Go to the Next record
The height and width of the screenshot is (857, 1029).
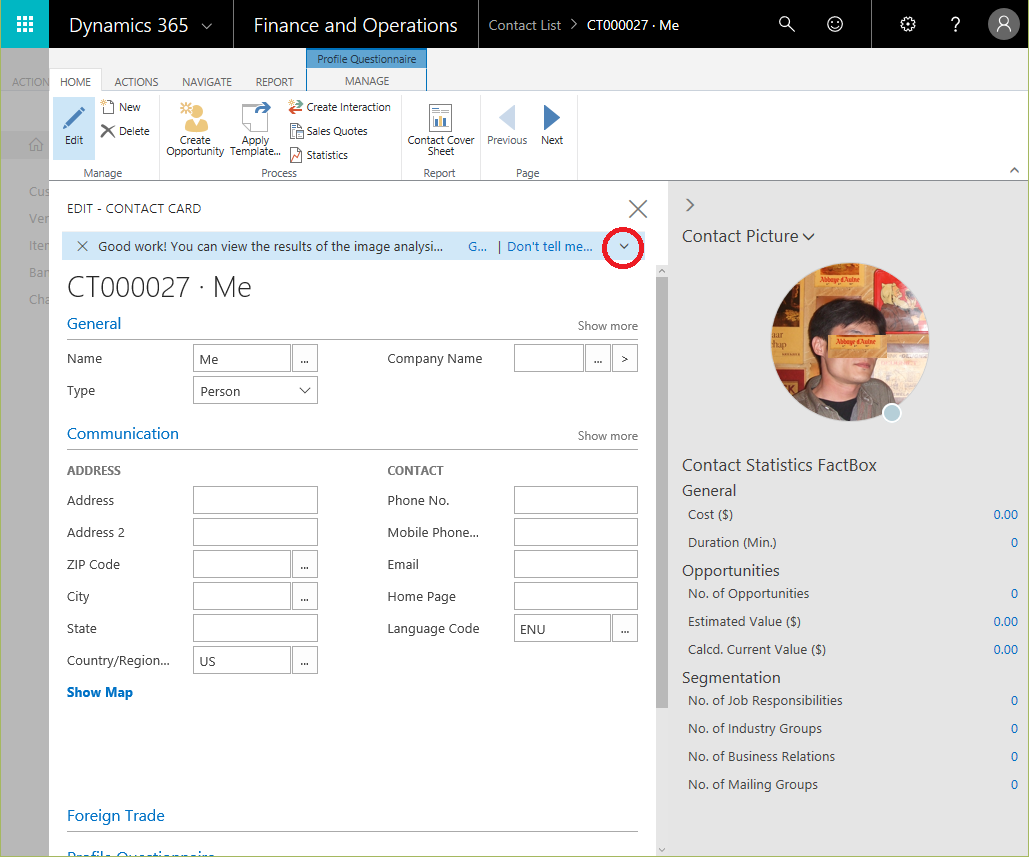pos(552,125)
